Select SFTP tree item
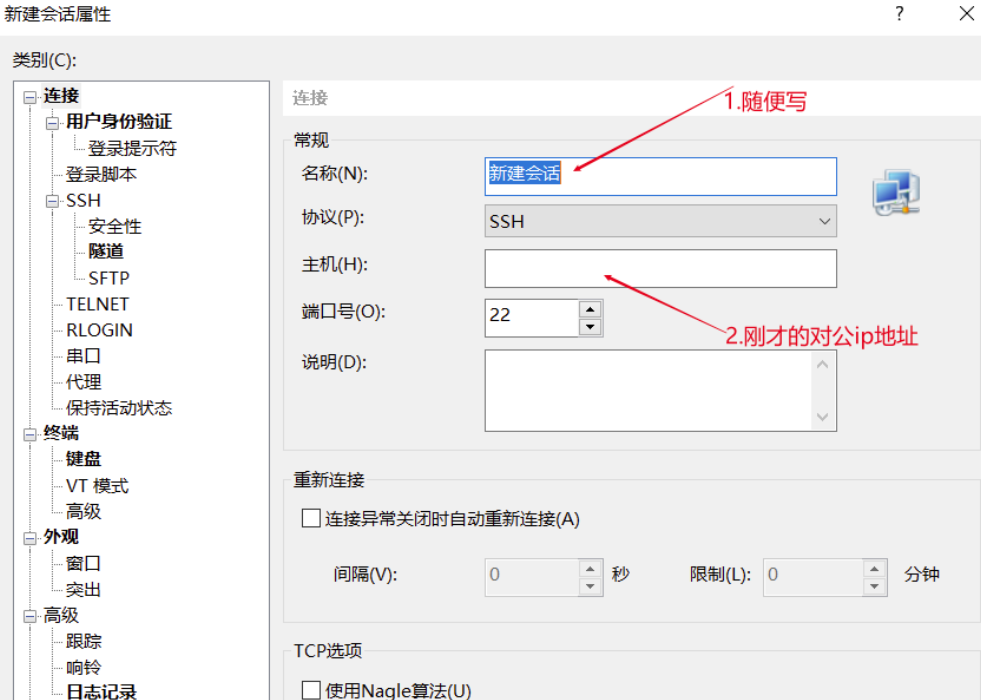Screen dimensions: 981x700 [x=109, y=278]
